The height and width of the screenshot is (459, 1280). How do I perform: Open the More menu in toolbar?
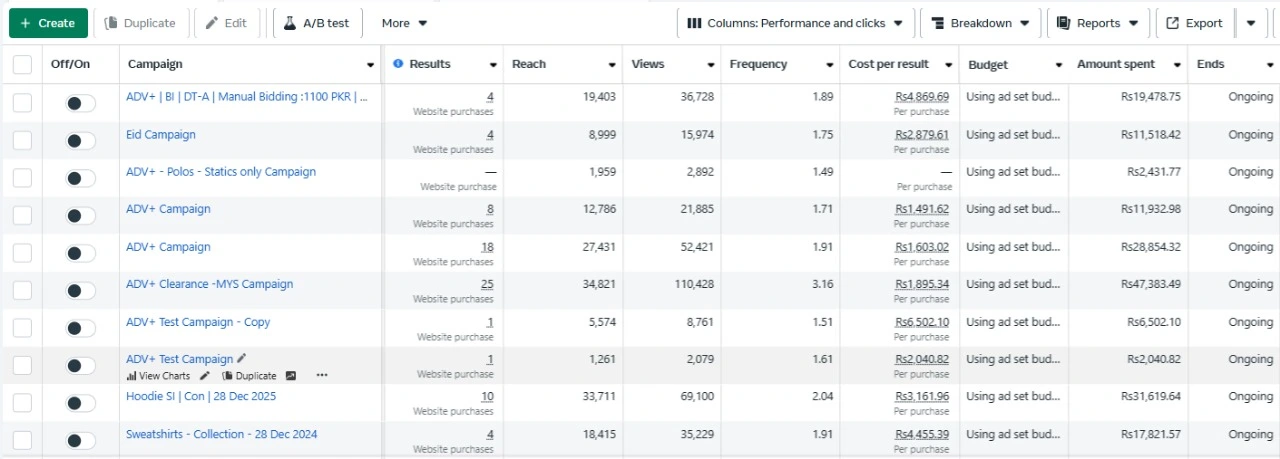coord(404,23)
